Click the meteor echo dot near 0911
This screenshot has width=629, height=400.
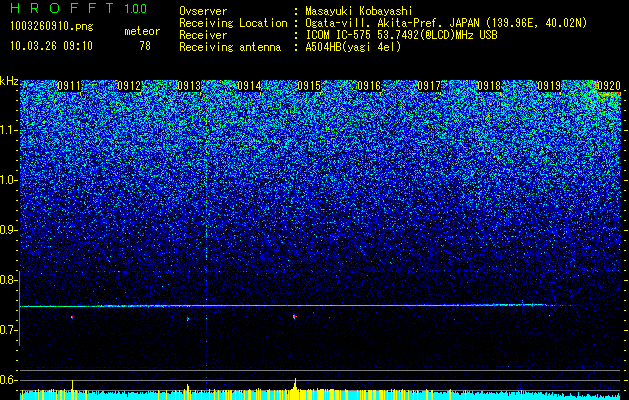point(72,317)
